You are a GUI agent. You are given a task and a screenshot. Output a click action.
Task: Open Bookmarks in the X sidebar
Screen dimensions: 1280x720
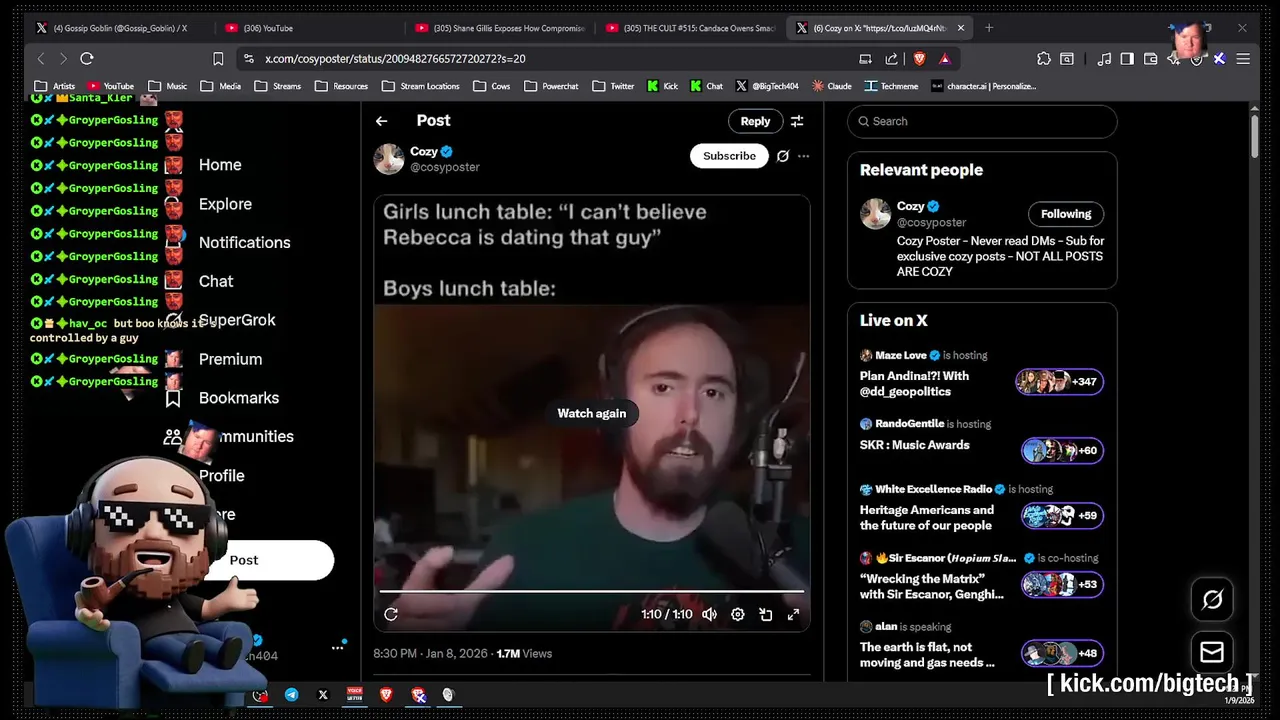click(239, 398)
